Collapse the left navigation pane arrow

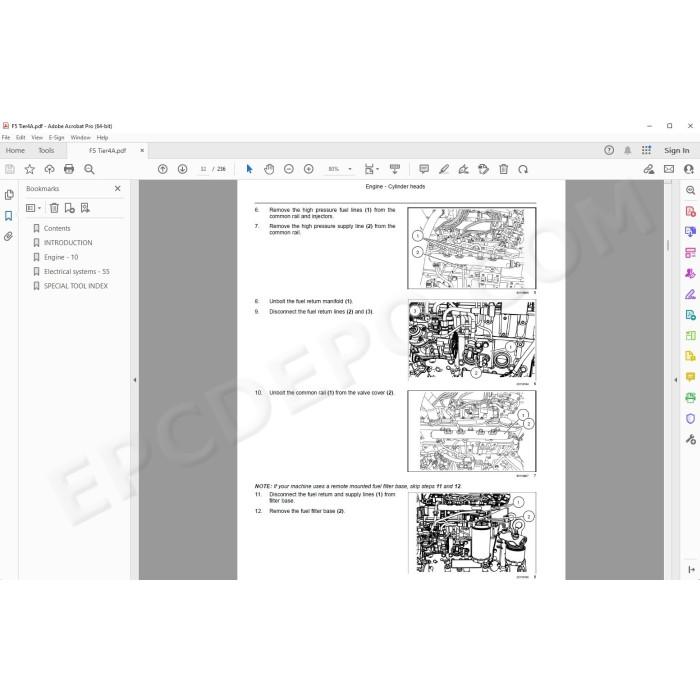click(x=135, y=380)
